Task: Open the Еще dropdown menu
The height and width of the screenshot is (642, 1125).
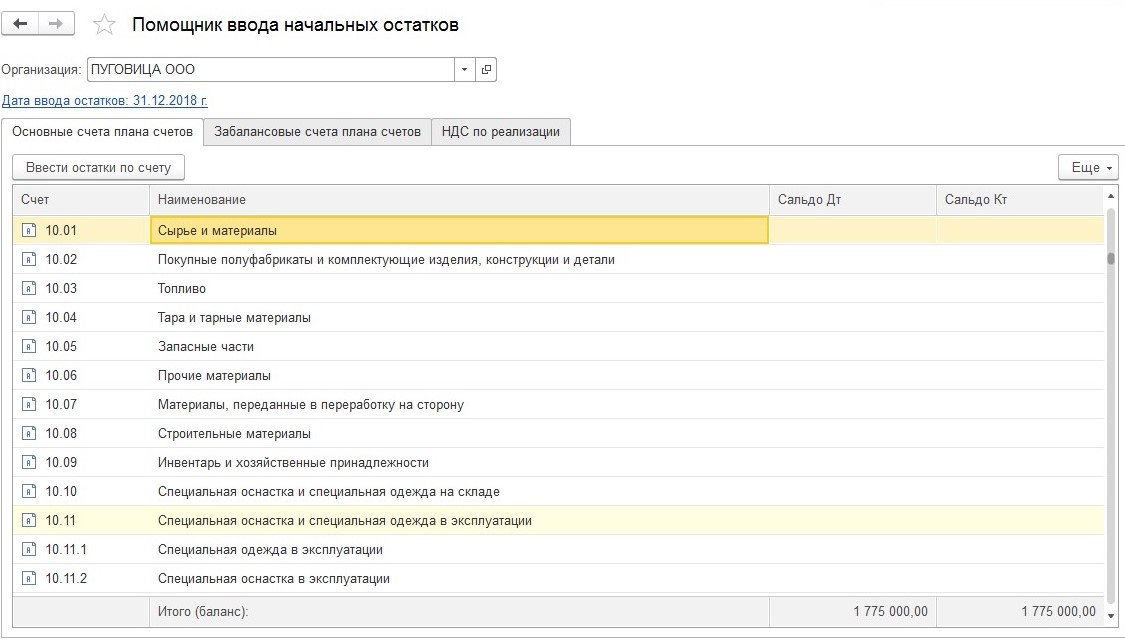Action: pos(1087,167)
